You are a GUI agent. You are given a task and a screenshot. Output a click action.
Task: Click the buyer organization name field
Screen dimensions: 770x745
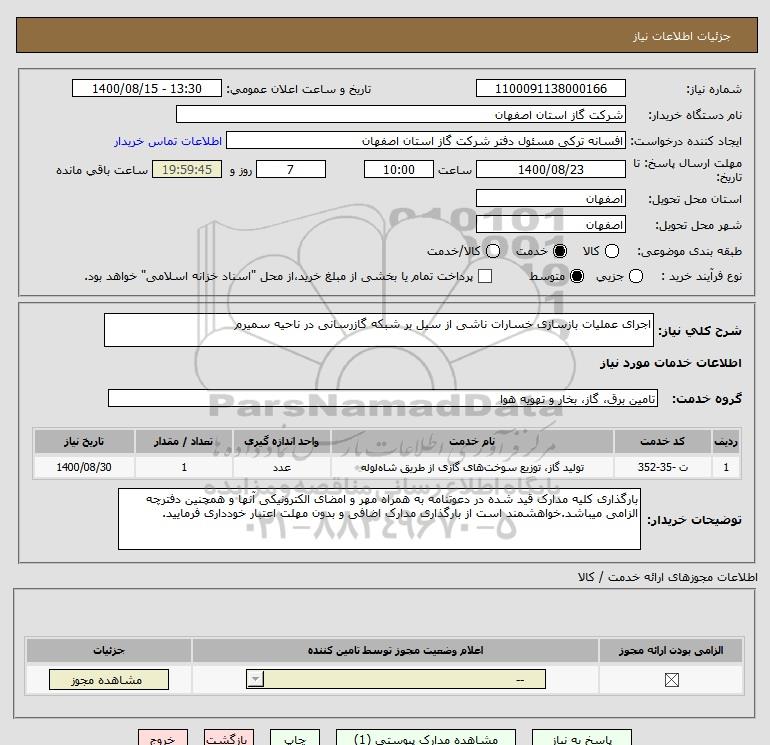coord(401,114)
